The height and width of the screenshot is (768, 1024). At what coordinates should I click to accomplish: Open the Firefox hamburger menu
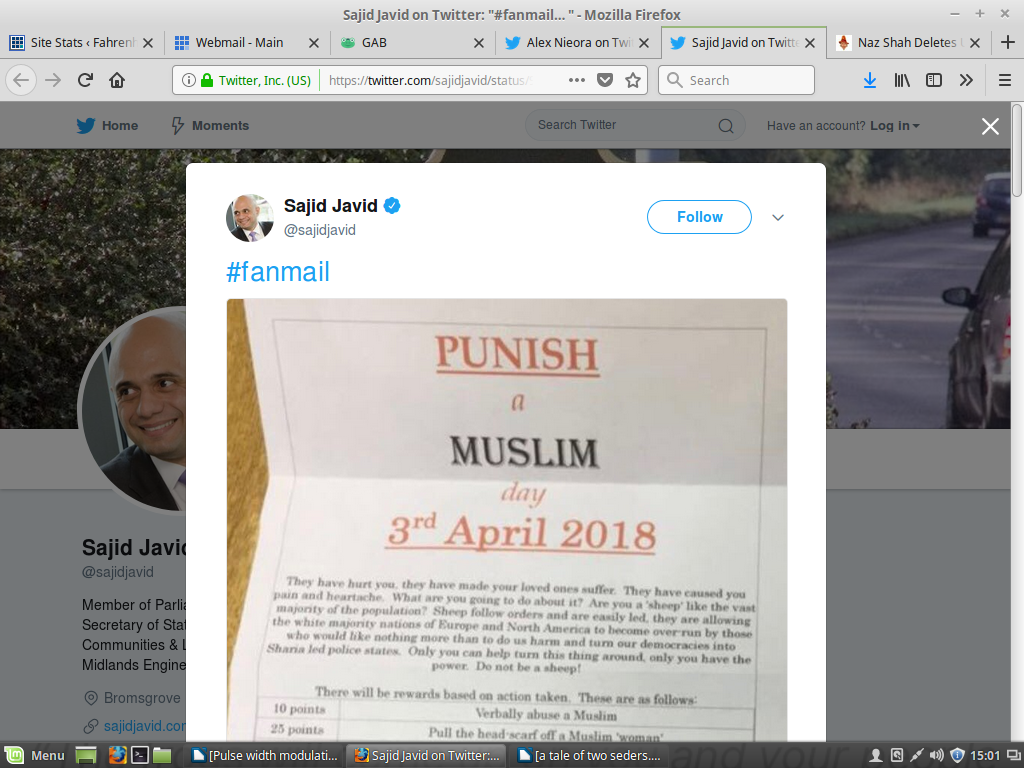coord(1004,80)
